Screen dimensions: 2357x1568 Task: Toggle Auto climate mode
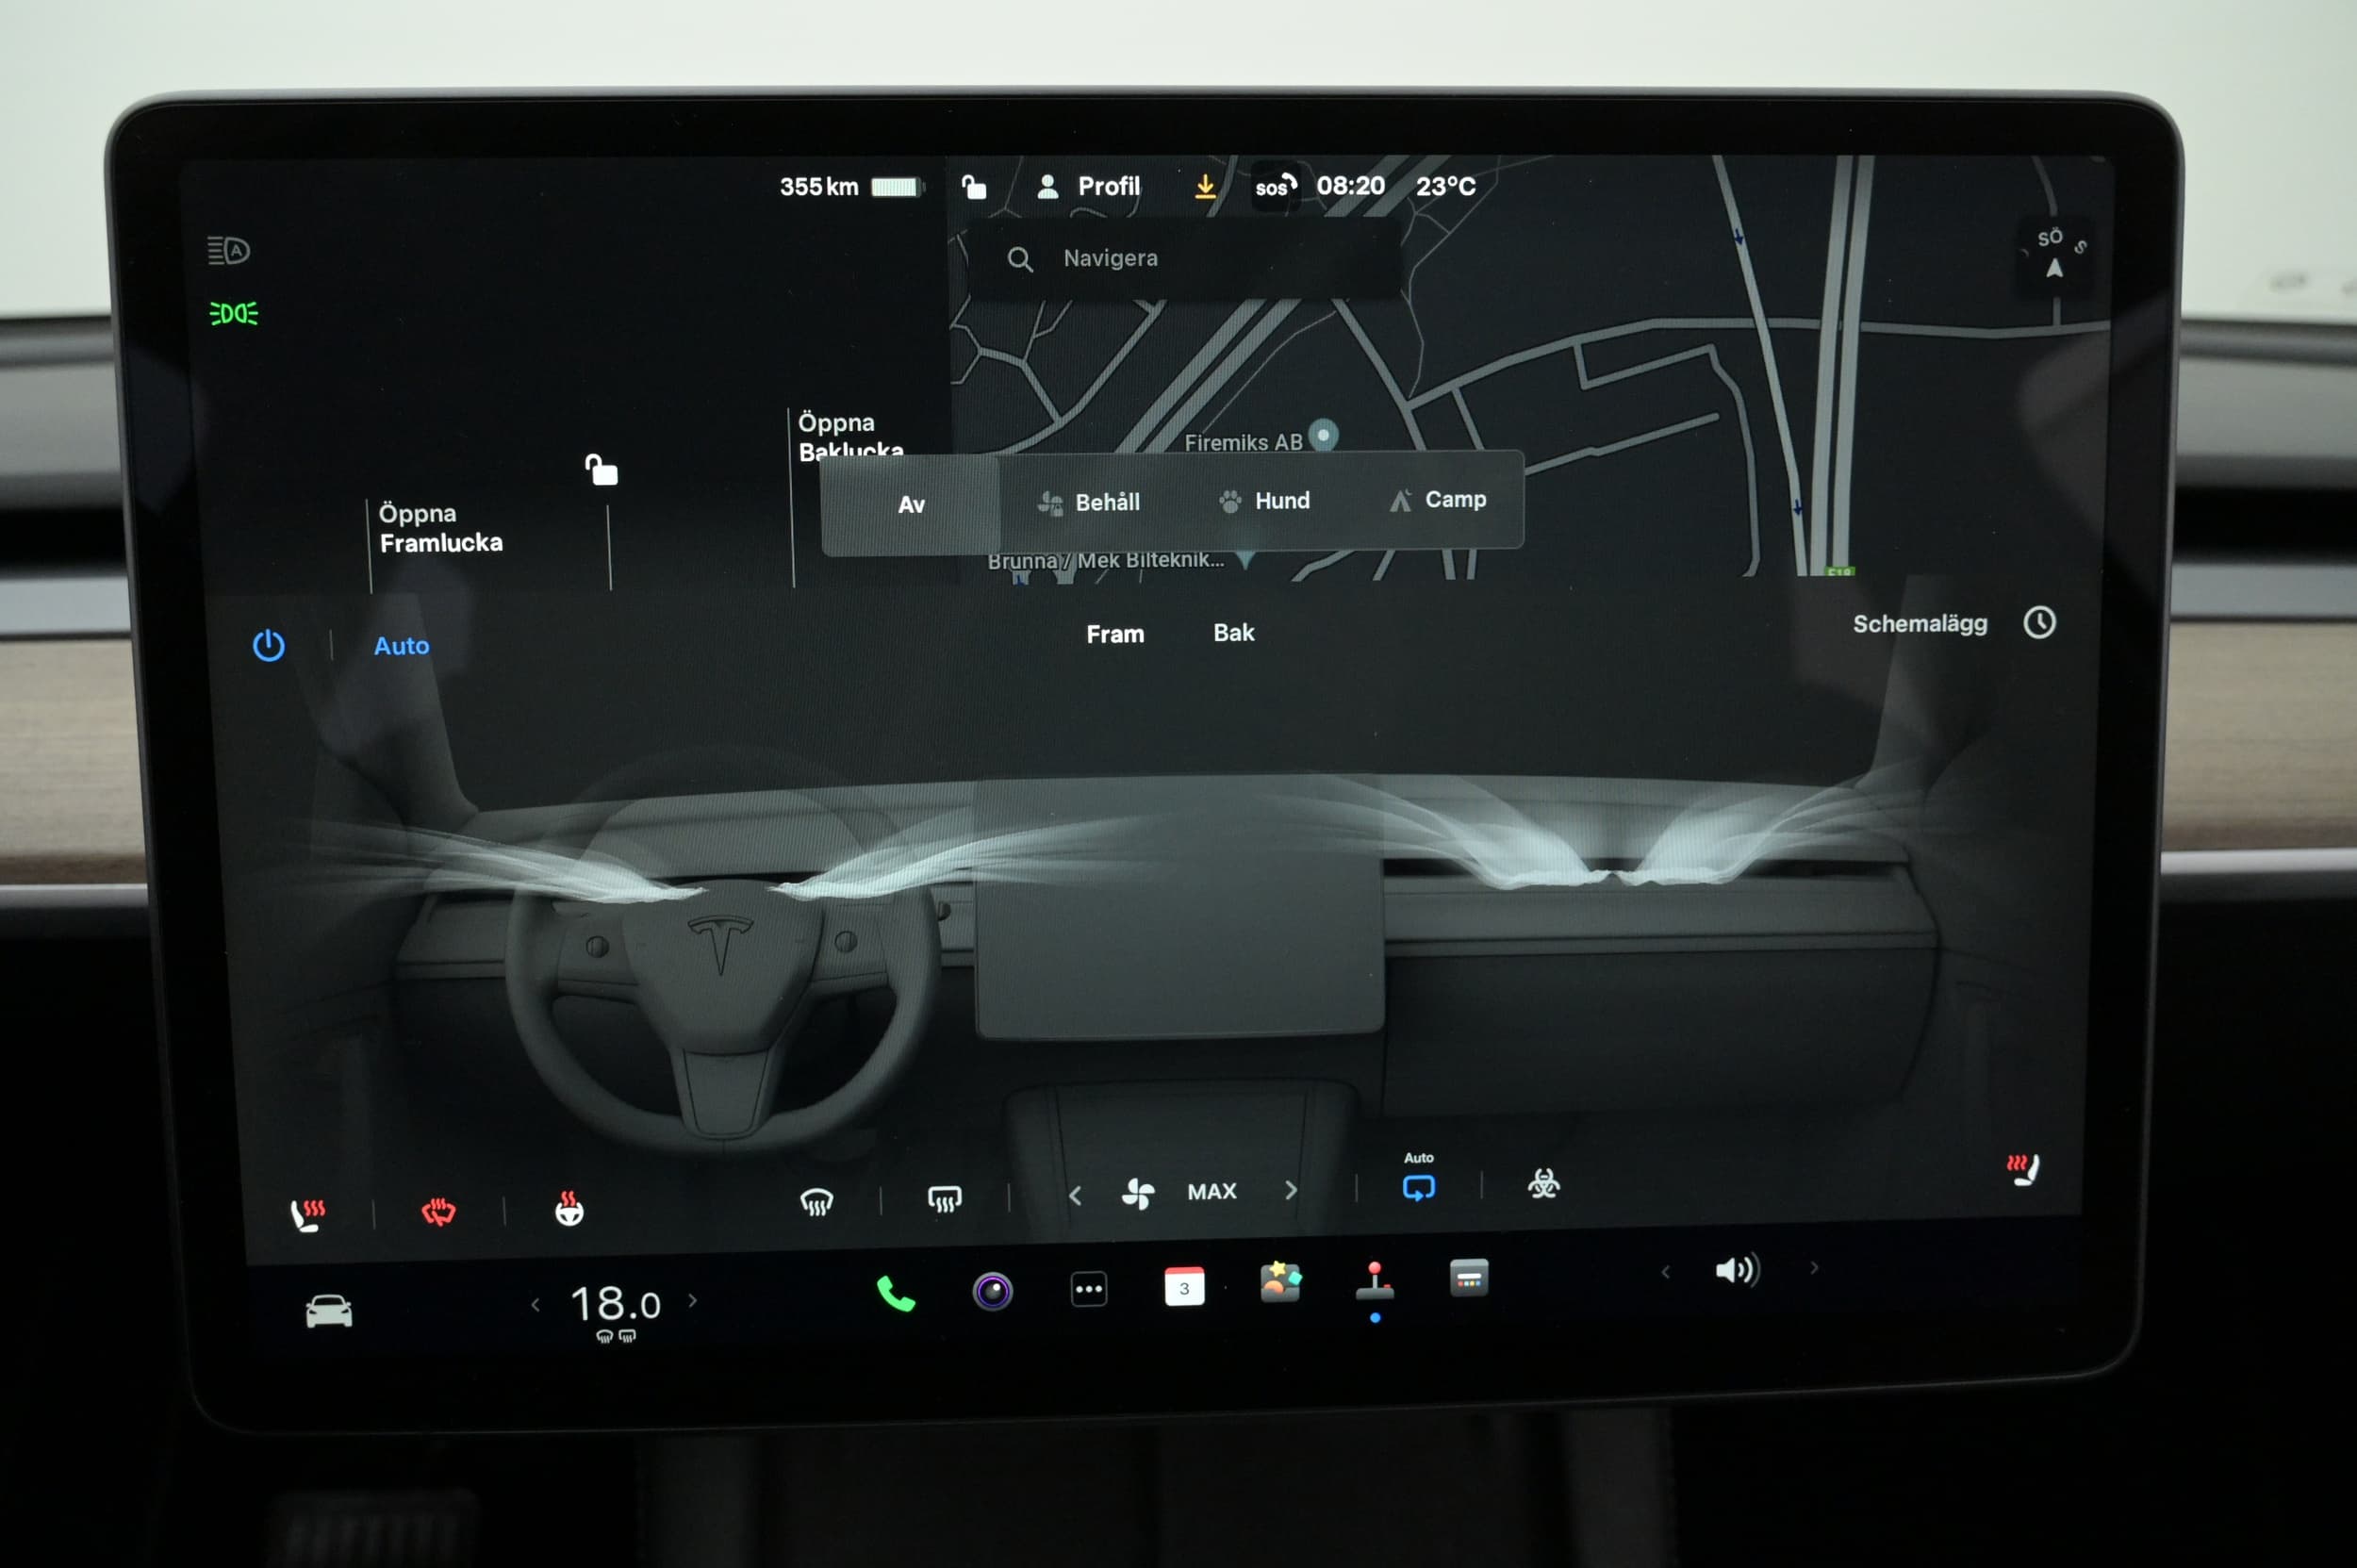[x=401, y=646]
